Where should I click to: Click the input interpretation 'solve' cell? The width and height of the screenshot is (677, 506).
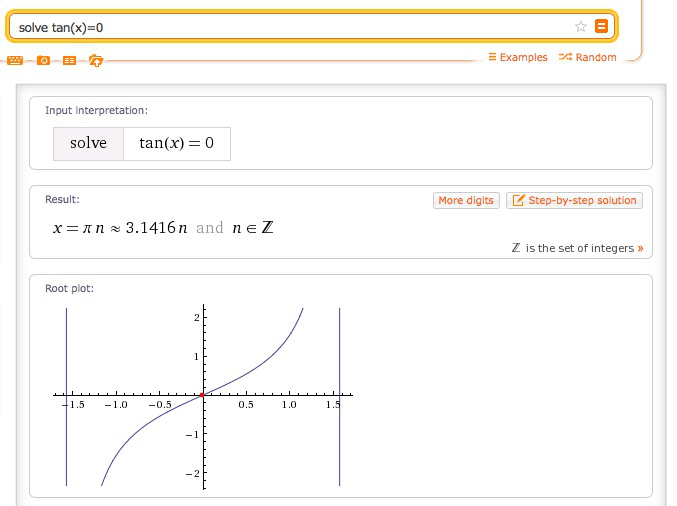click(x=88, y=143)
